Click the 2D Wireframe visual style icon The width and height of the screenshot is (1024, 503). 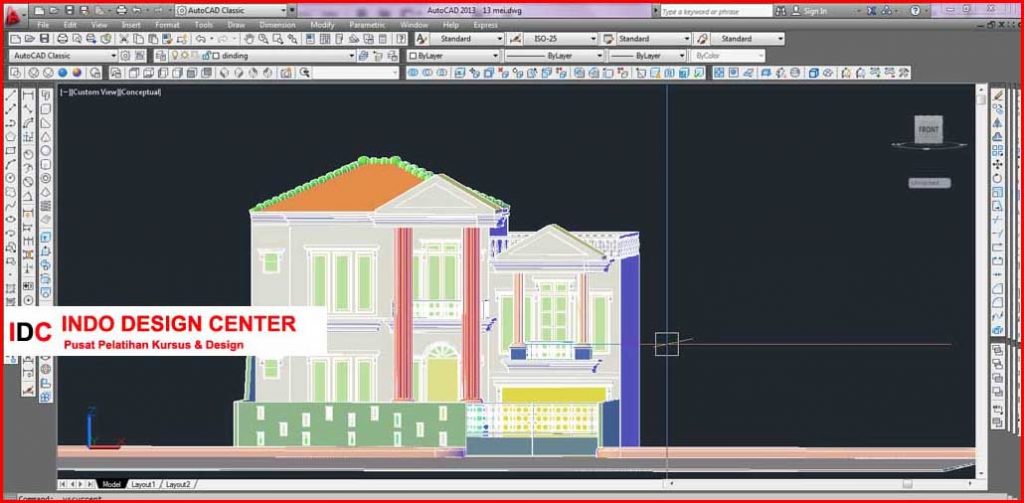point(16,73)
